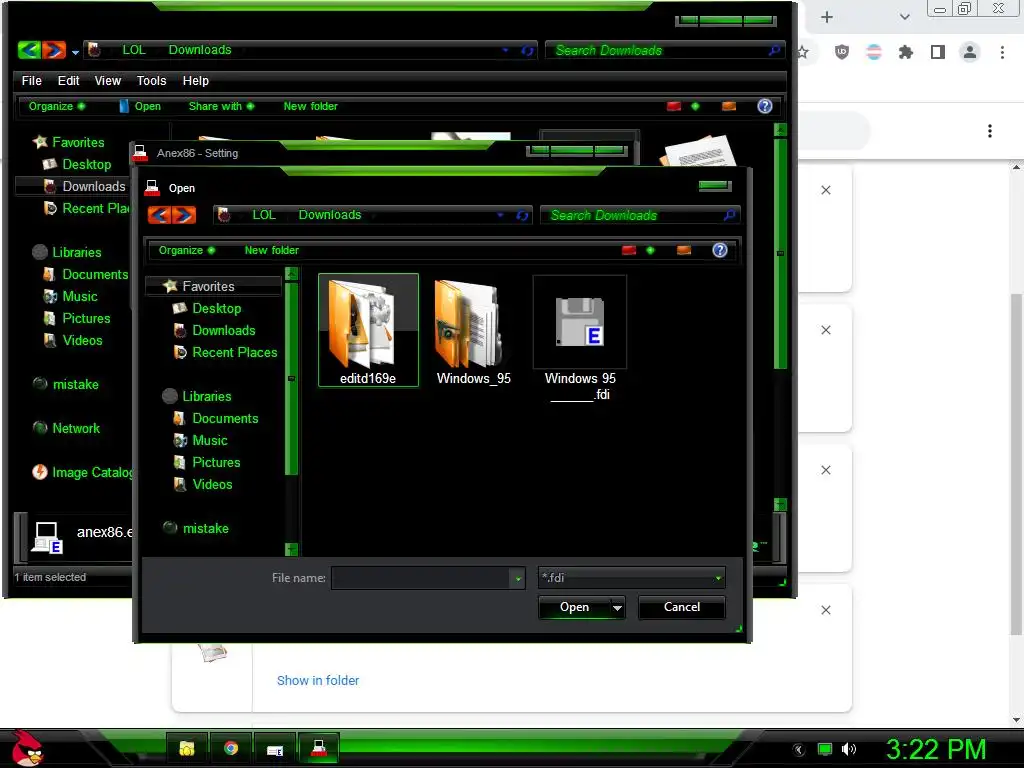Open Organize menu in Open dialog
1024x768 pixels.
pos(187,250)
